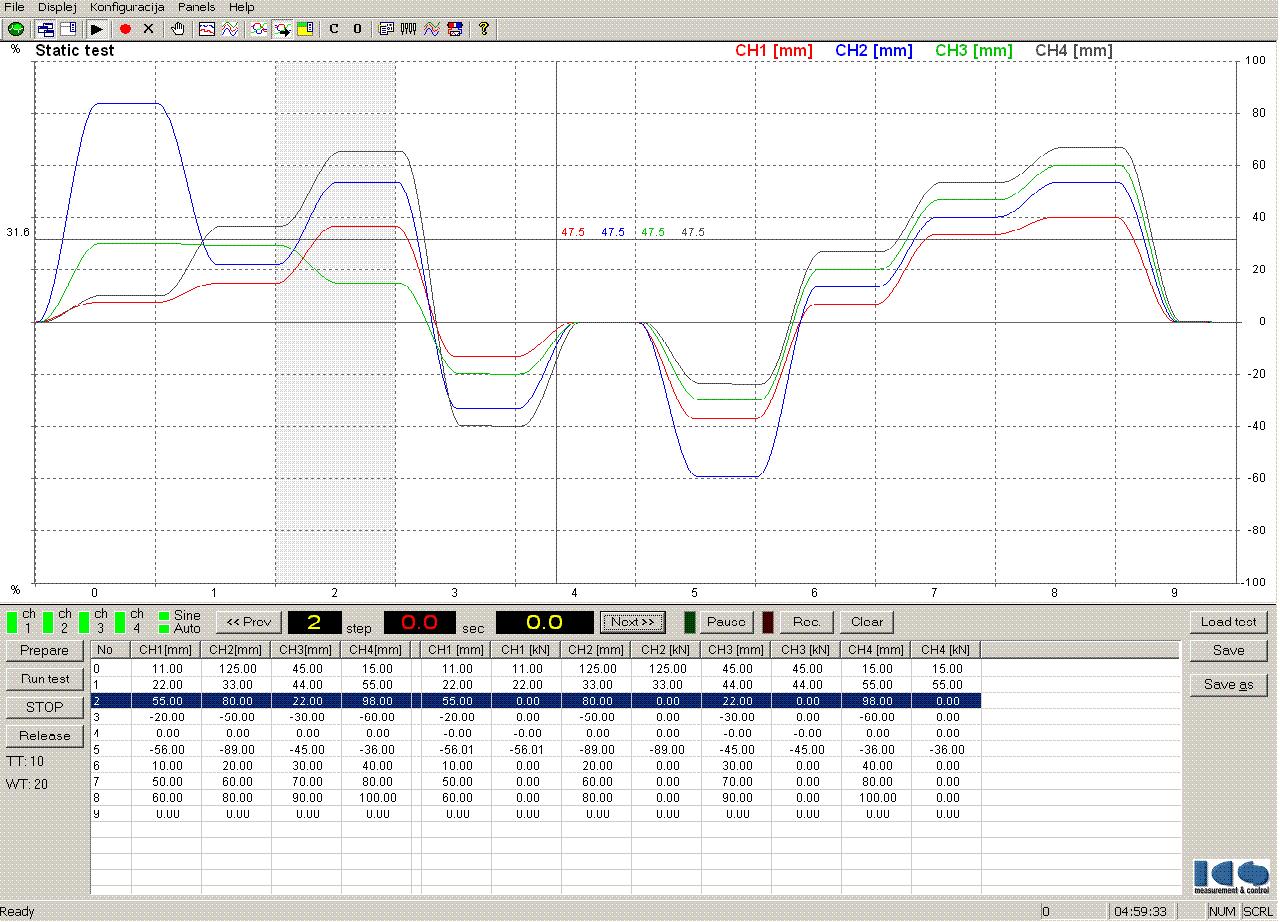Click the yellow question mark help icon
This screenshot has height=922, width=1280.
click(484, 29)
